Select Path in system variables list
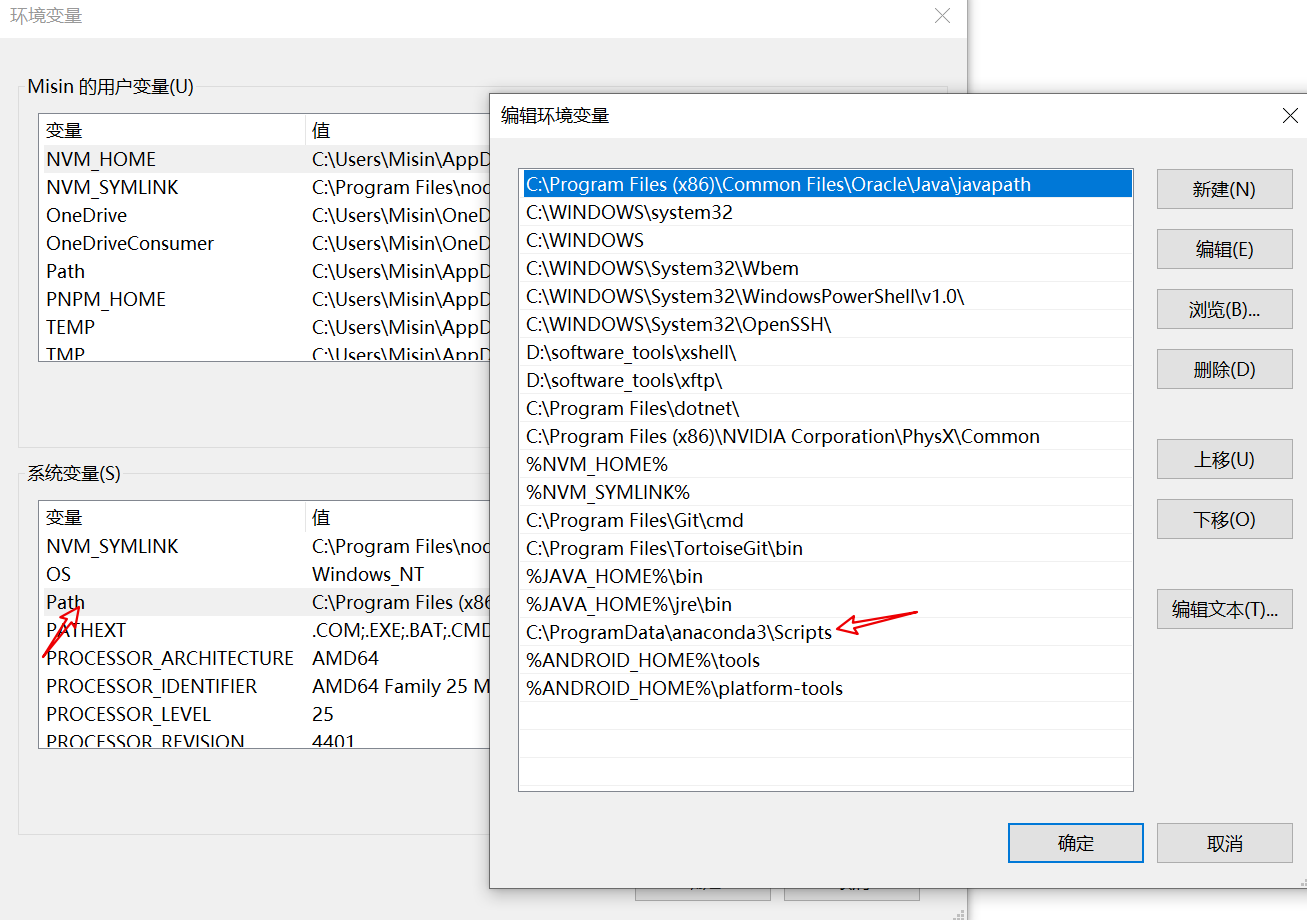The image size is (1307, 920). pos(66,602)
